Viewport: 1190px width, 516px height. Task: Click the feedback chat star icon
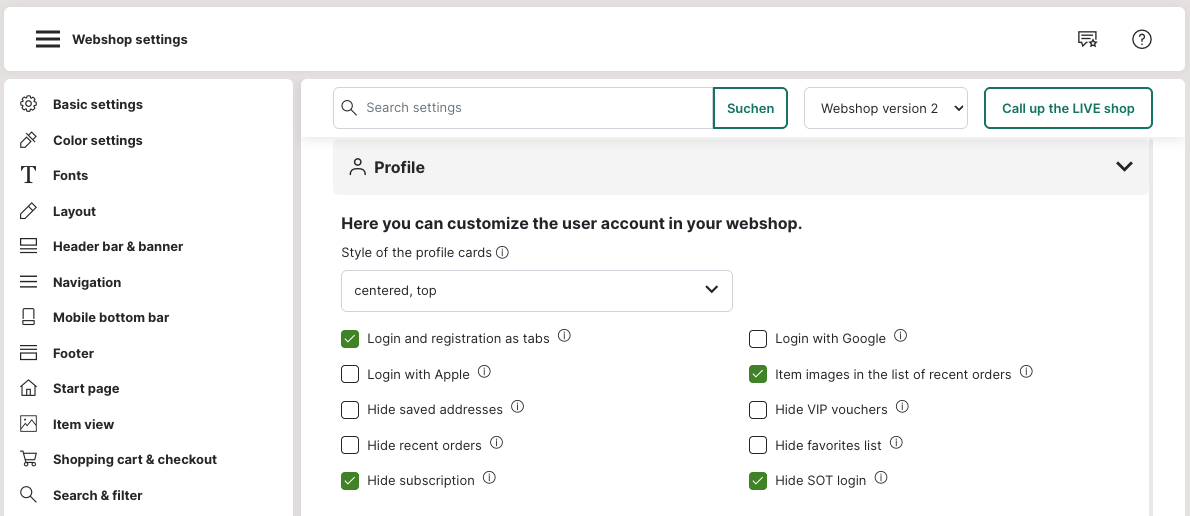click(1087, 39)
